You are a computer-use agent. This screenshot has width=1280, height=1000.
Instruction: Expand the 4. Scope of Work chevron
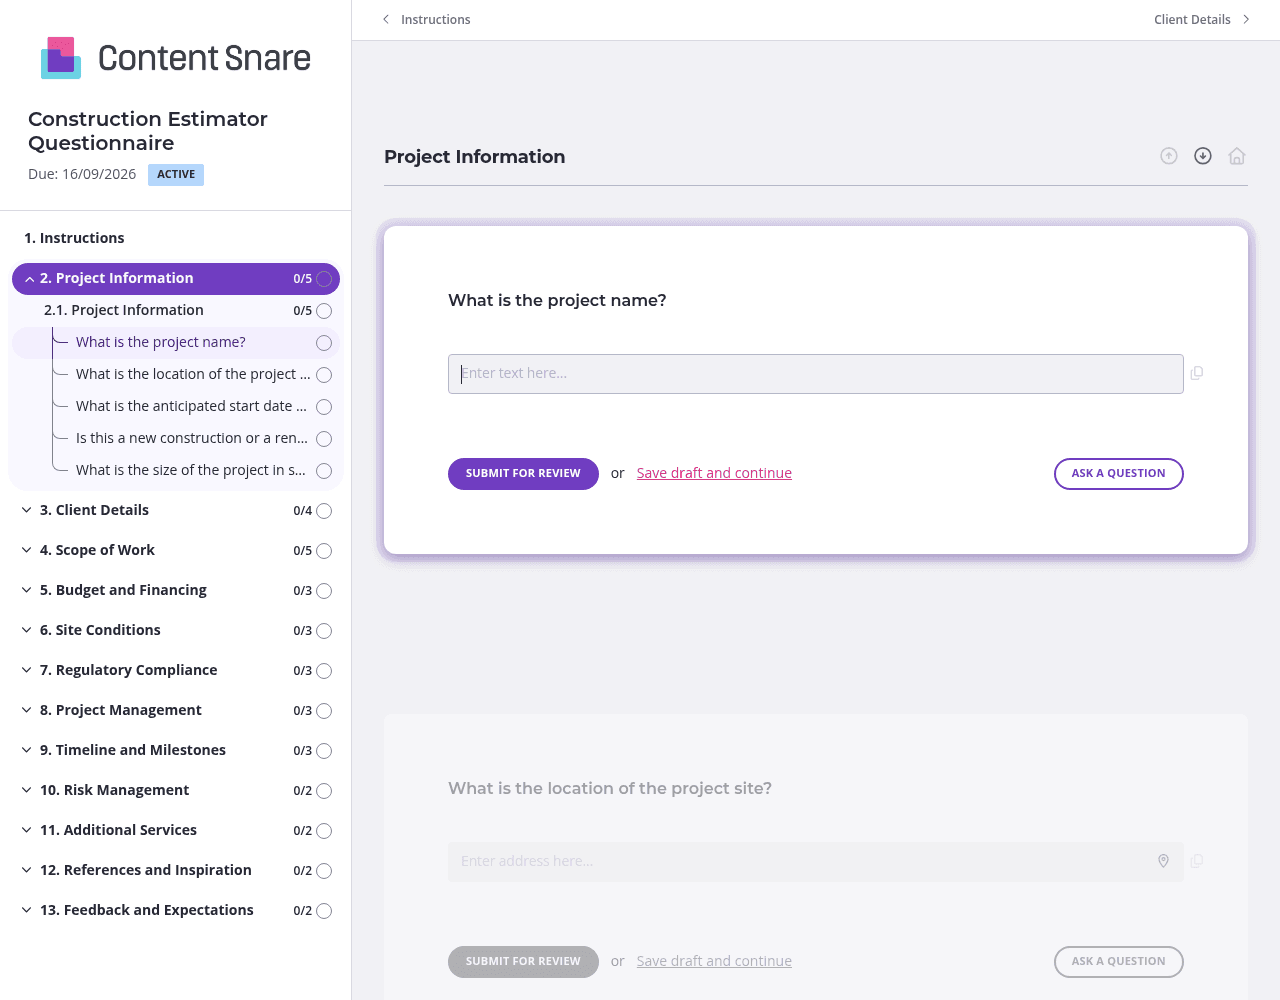[26, 550]
